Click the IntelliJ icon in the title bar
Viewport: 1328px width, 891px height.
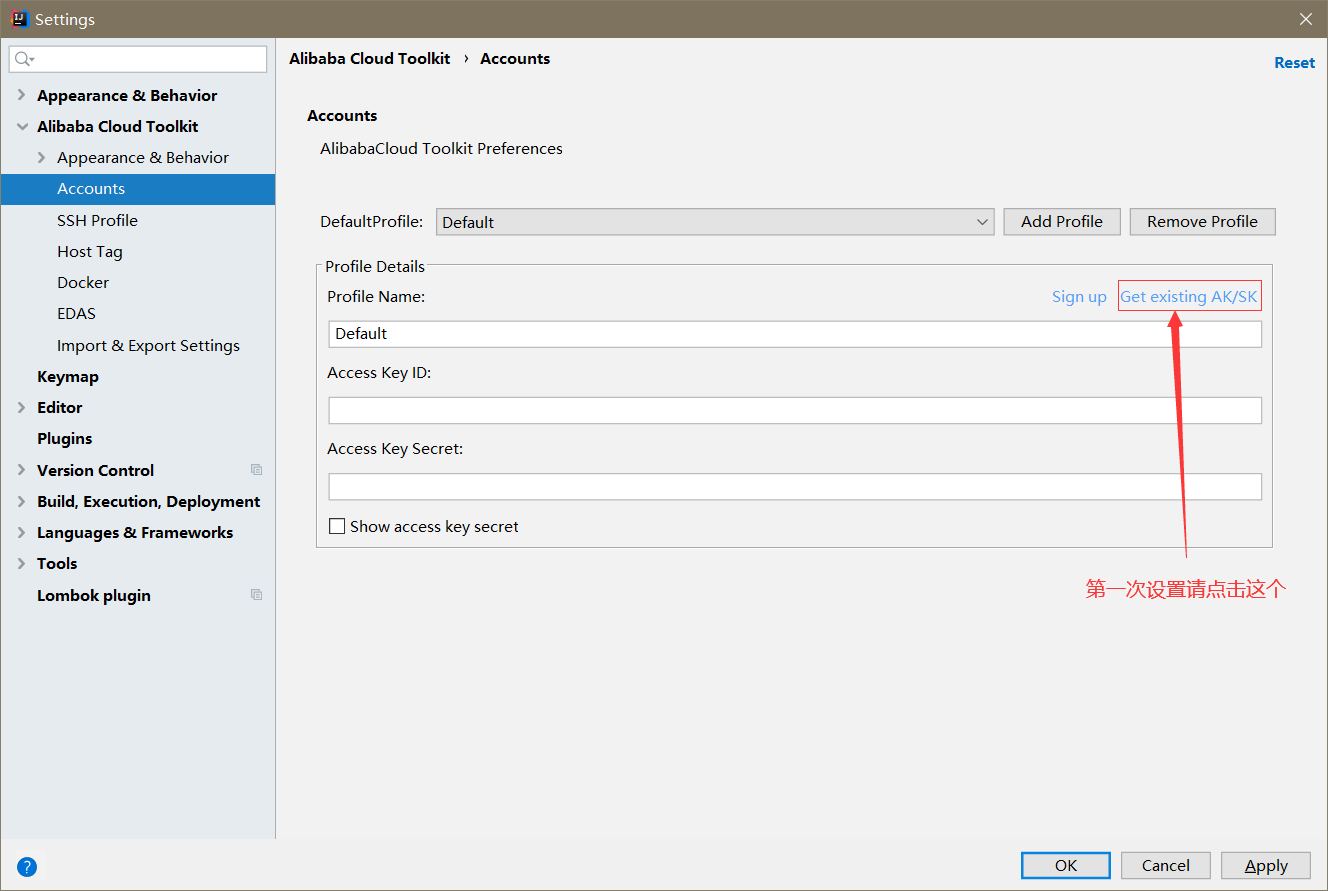20,19
